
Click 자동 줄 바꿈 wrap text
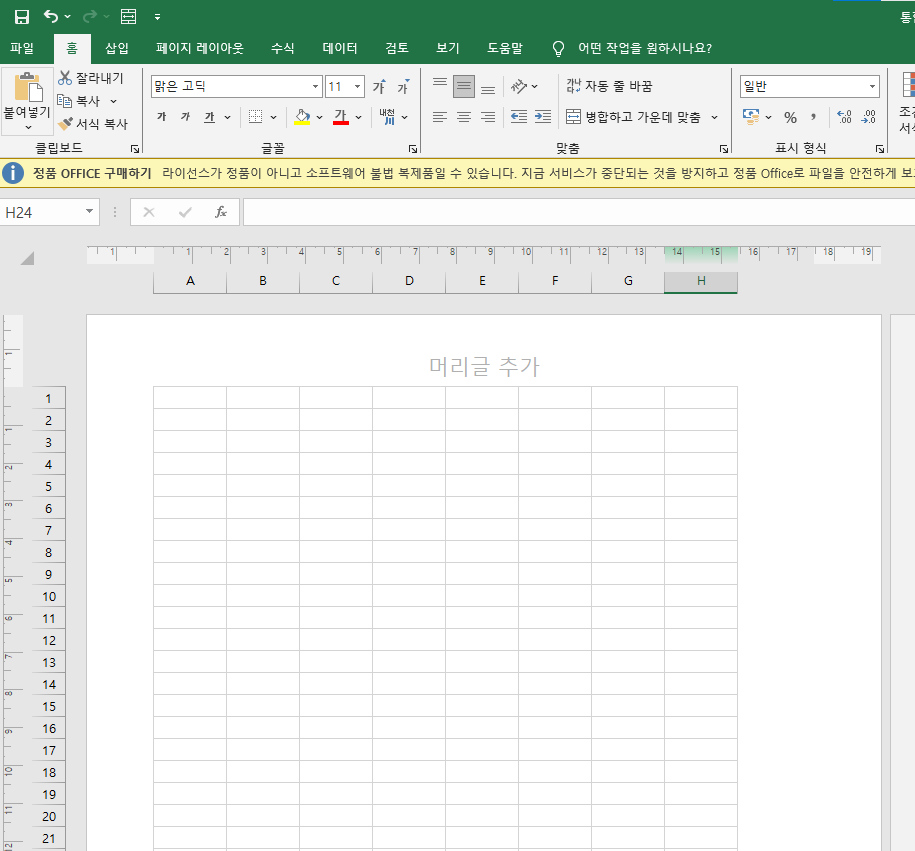(609, 86)
